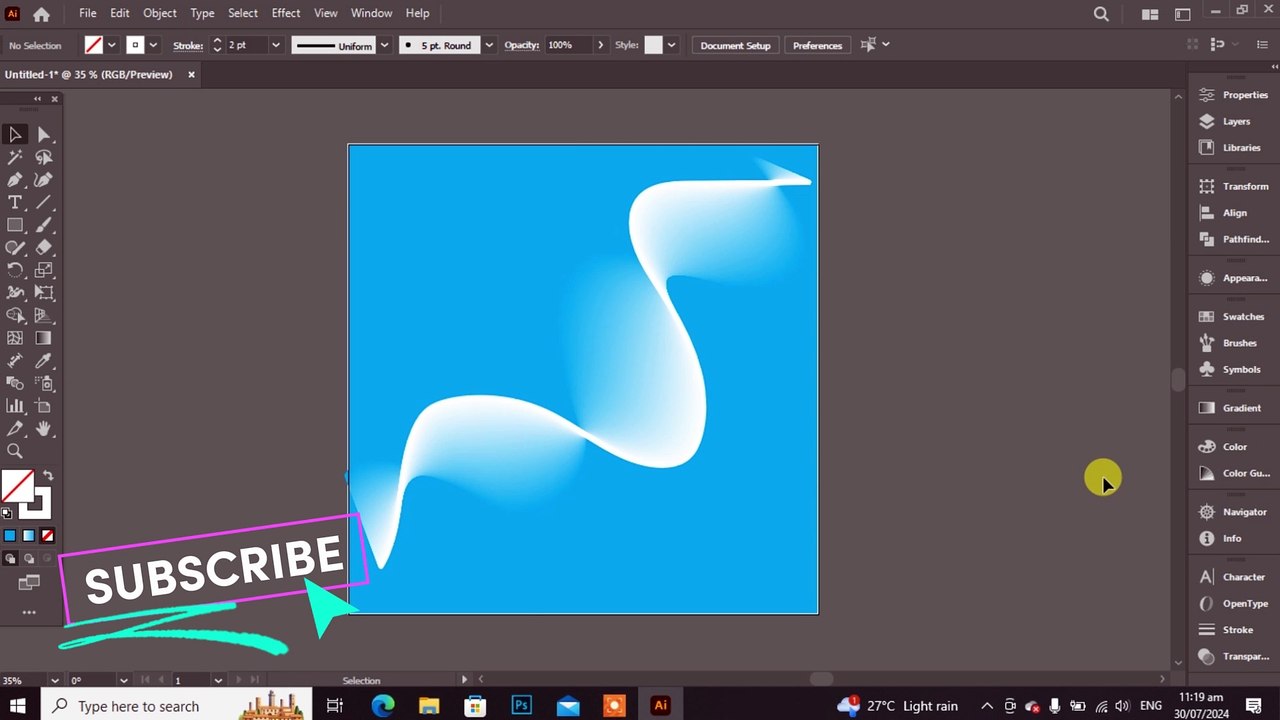Choose the Direct Selection tool

44,134
